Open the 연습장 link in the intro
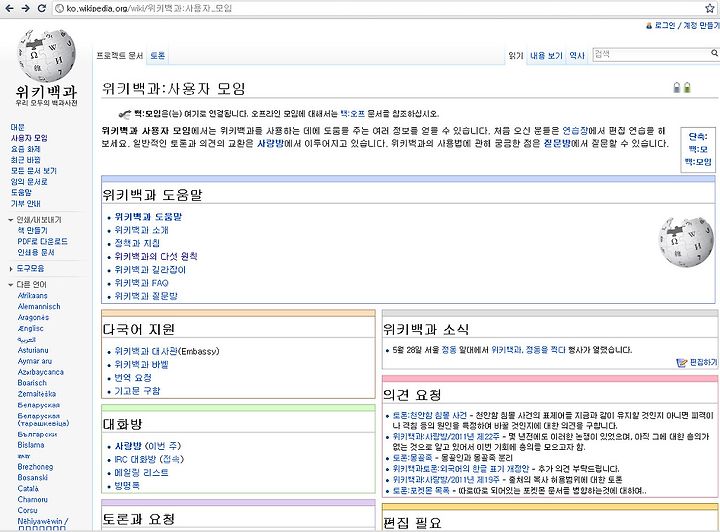Image resolution: width=720 pixels, height=532 pixels. point(575,131)
